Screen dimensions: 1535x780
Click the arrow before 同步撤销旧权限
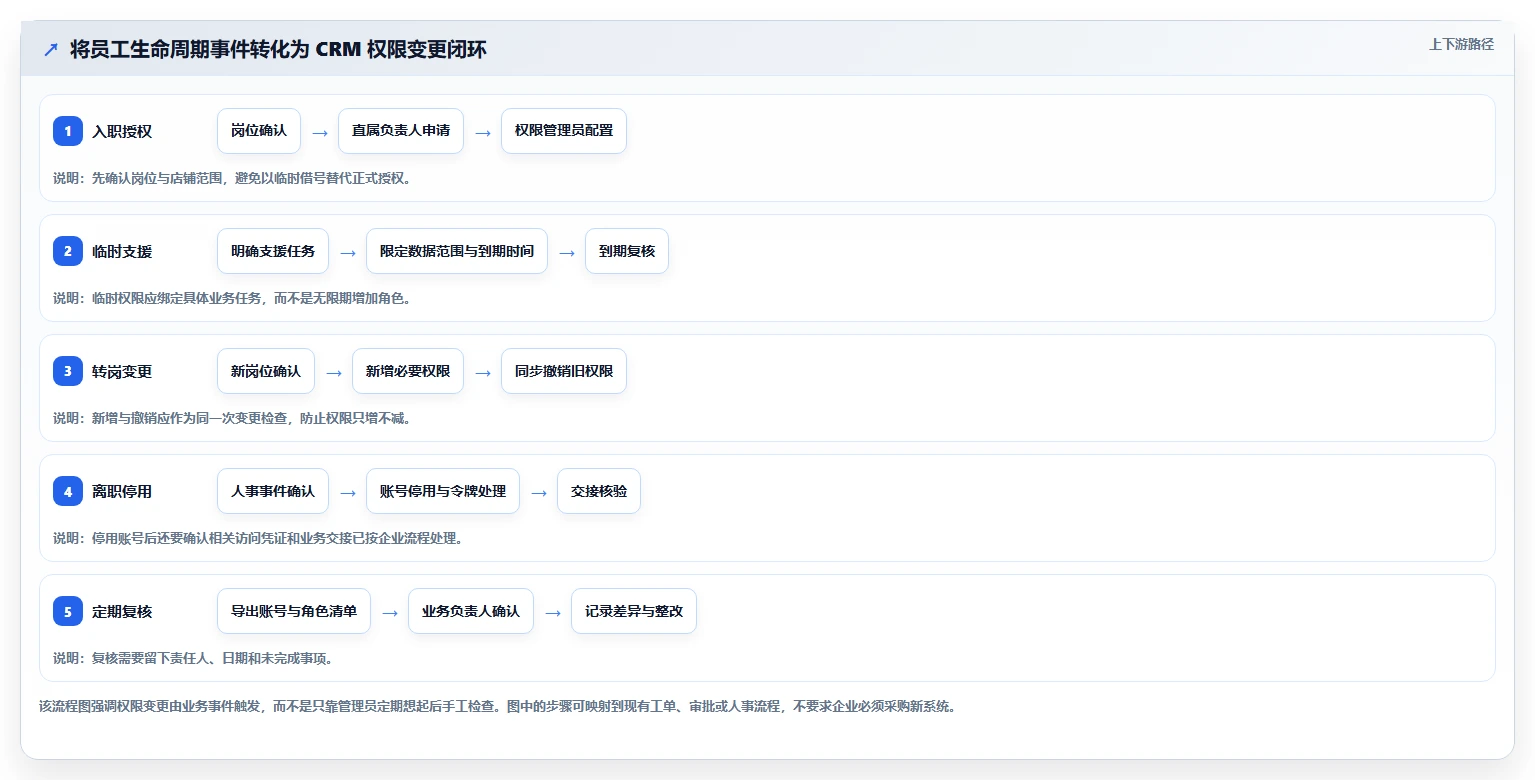click(483, 372)
